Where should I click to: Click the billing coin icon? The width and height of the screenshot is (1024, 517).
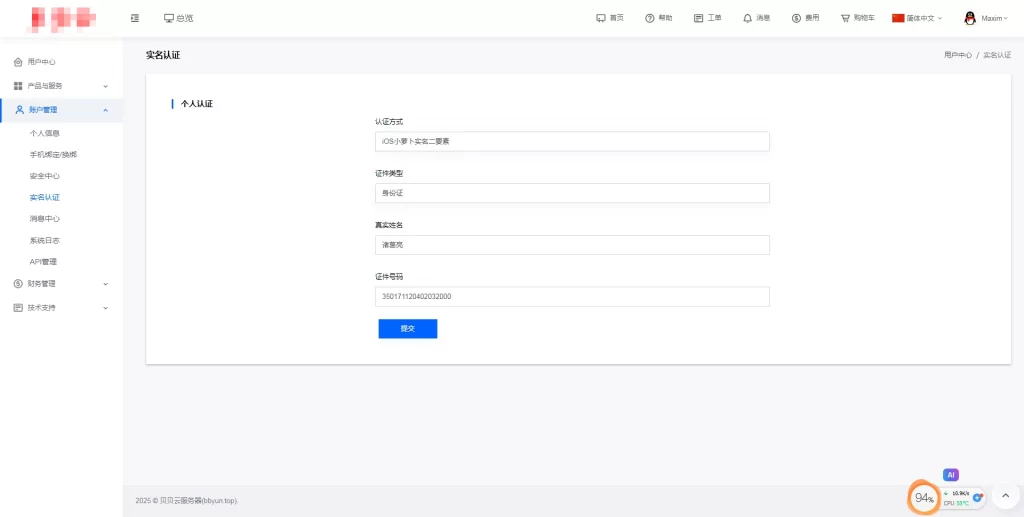796,18
